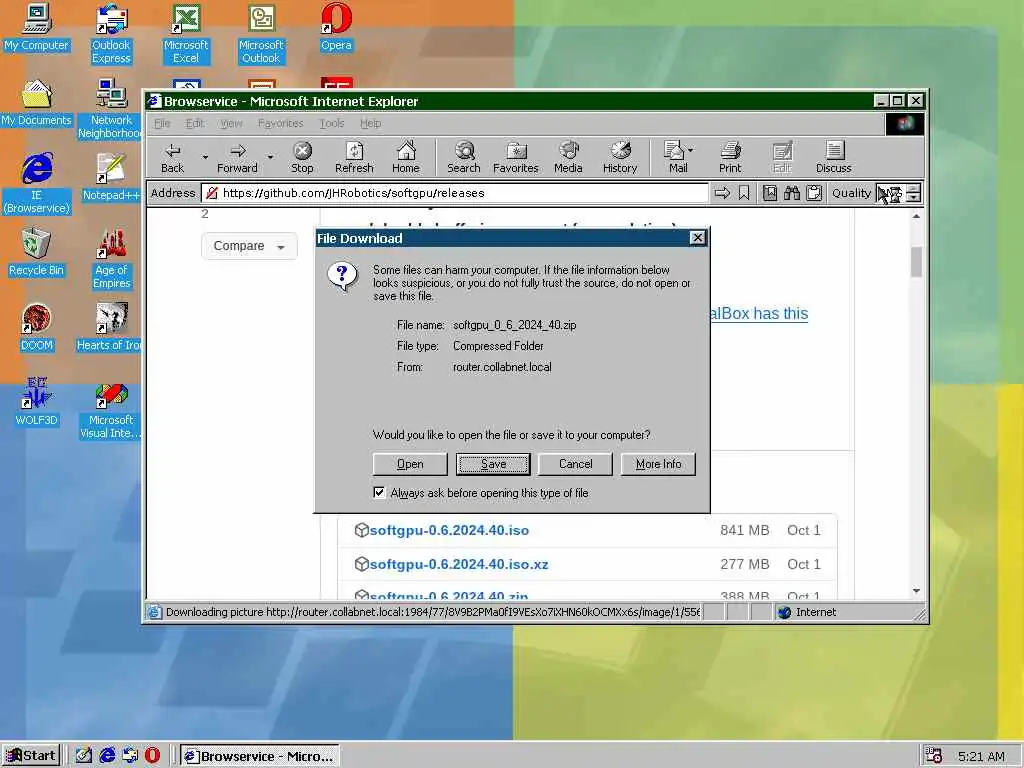Open the Search pane
The height and width of the screenshot is (768, 1024).
[x=464, y=157]
